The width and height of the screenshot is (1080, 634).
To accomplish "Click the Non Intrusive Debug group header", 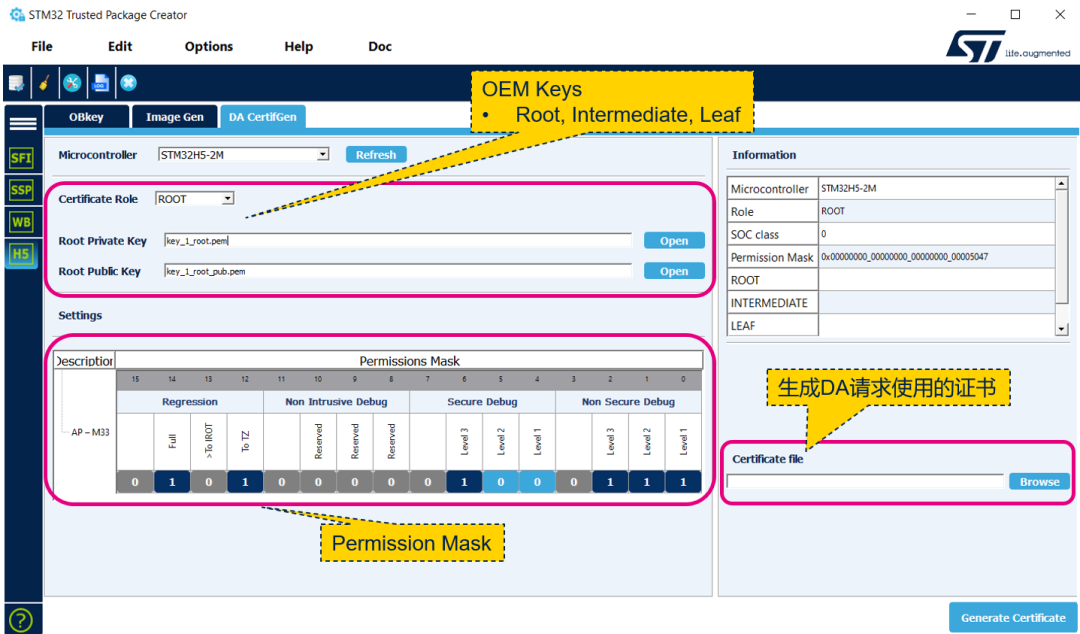I will (x=336, y=402).
